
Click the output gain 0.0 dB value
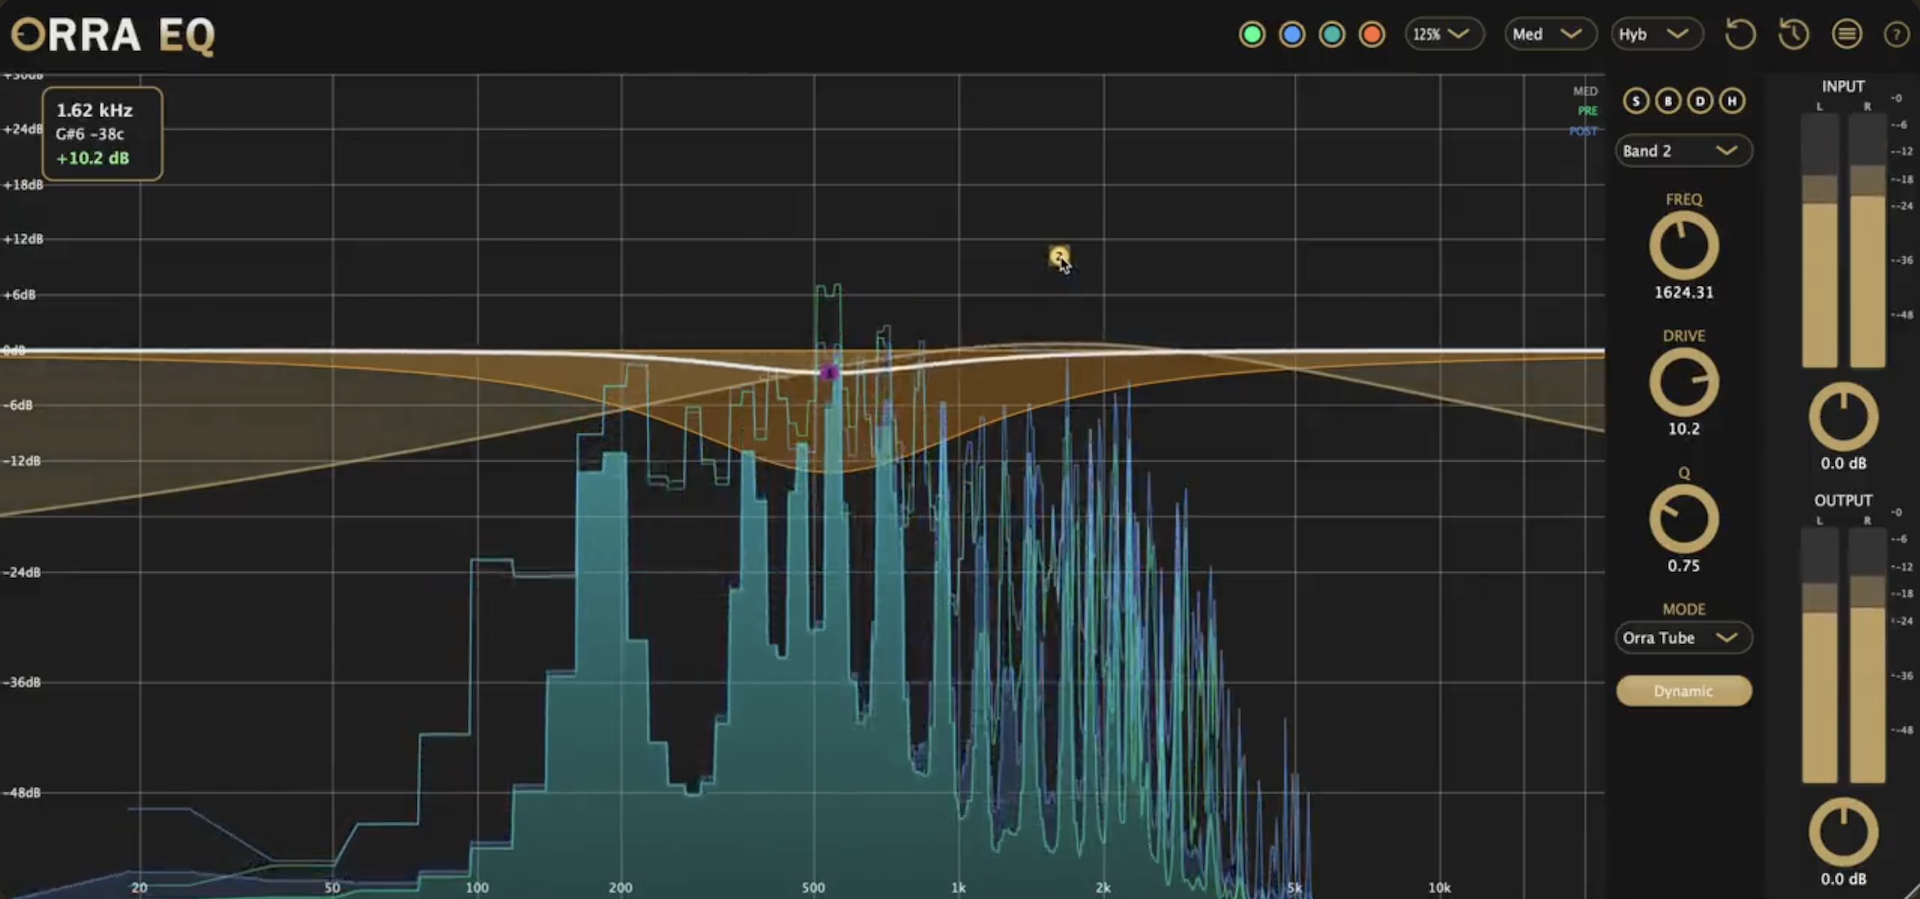pyautogui.click(x=1843, y=879)
